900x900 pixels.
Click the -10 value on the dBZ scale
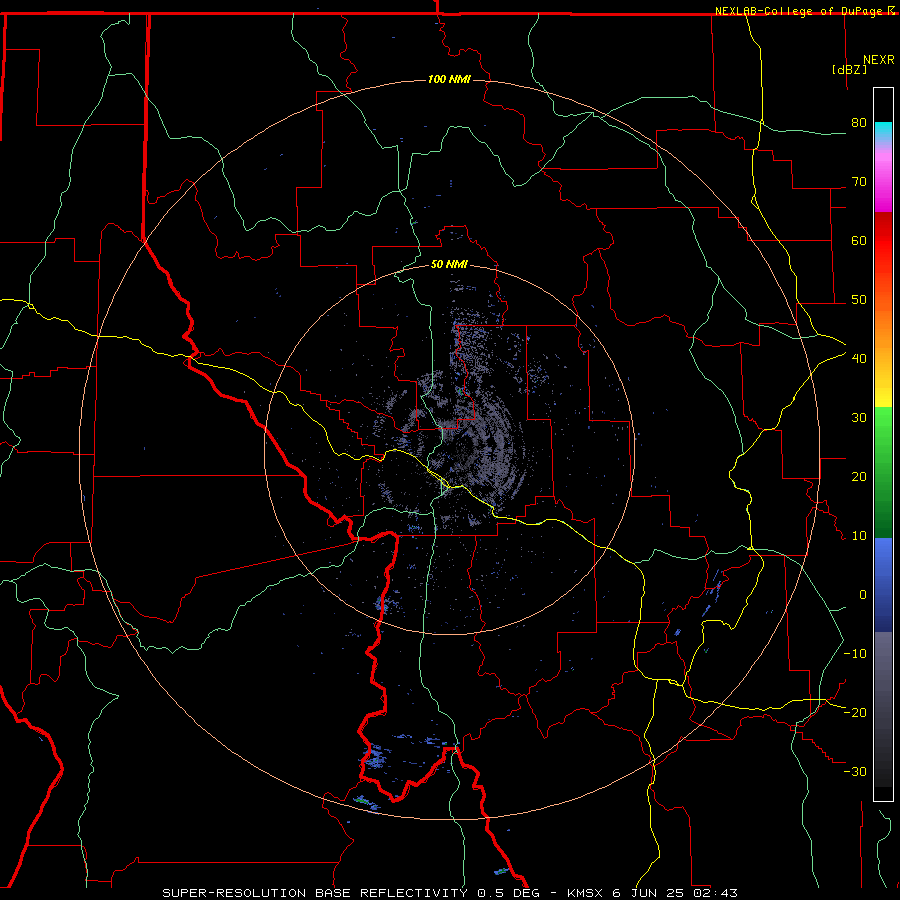click(x=855, y=653)
